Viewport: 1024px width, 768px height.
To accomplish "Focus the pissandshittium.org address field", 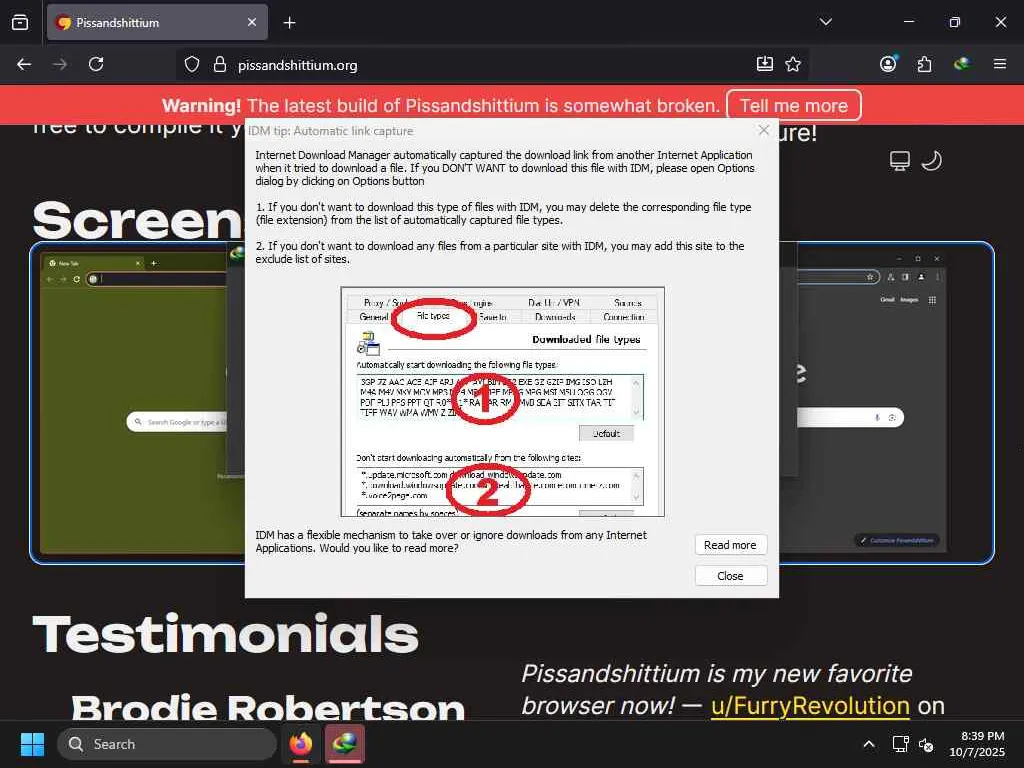I will [x=490, y=65].
